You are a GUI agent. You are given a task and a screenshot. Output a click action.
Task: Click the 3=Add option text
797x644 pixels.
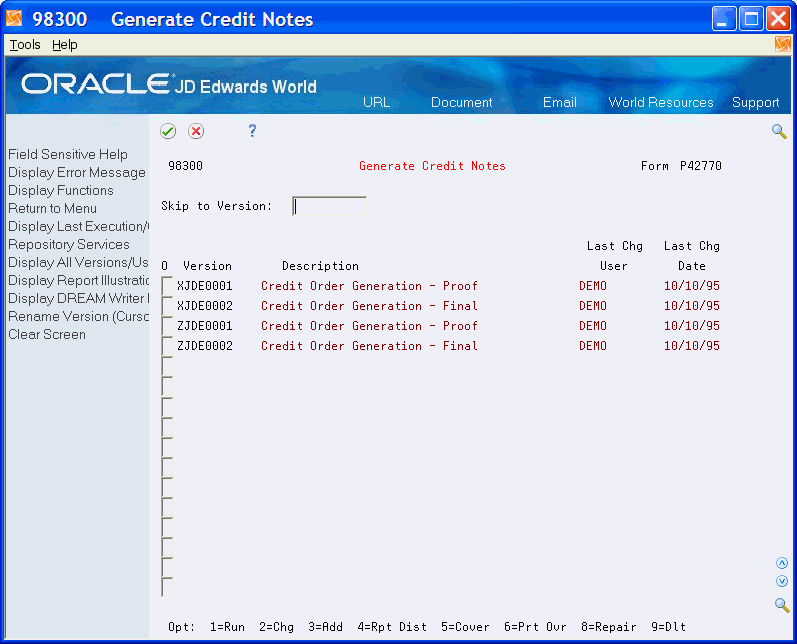pos(325,627)
